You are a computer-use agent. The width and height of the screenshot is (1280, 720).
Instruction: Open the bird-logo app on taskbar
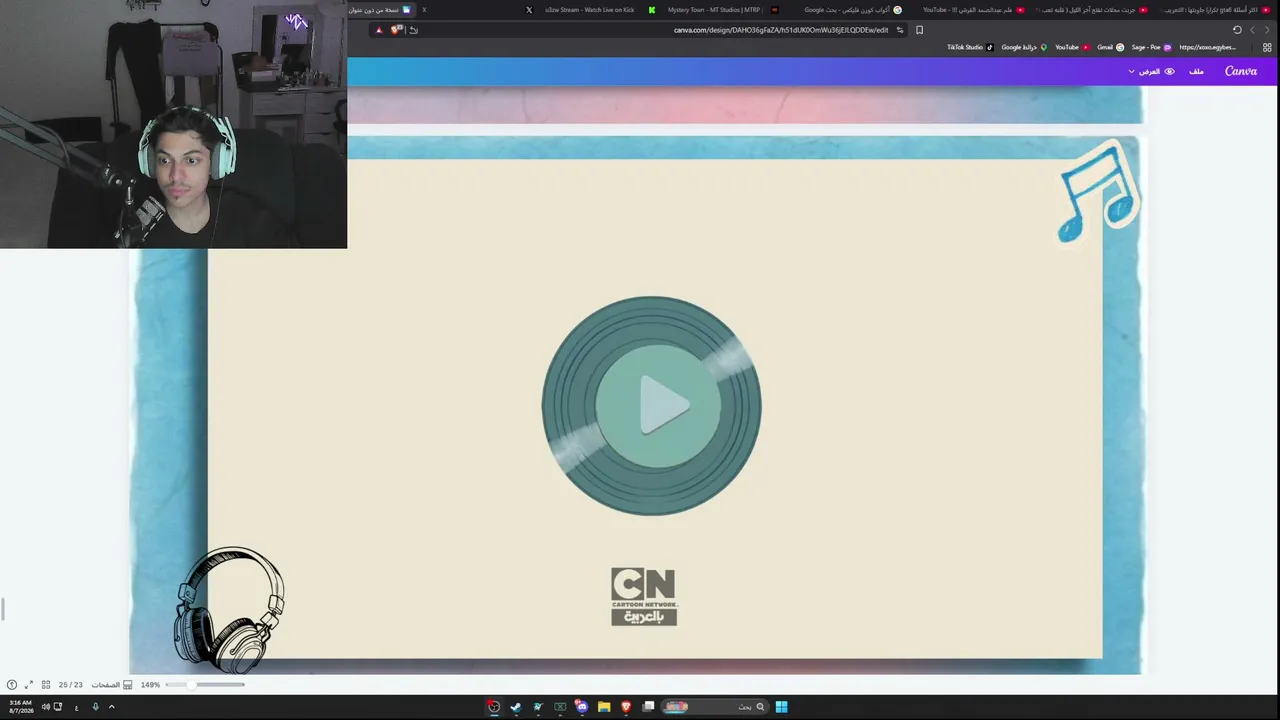pyautogui.click(x=538, y=707)
